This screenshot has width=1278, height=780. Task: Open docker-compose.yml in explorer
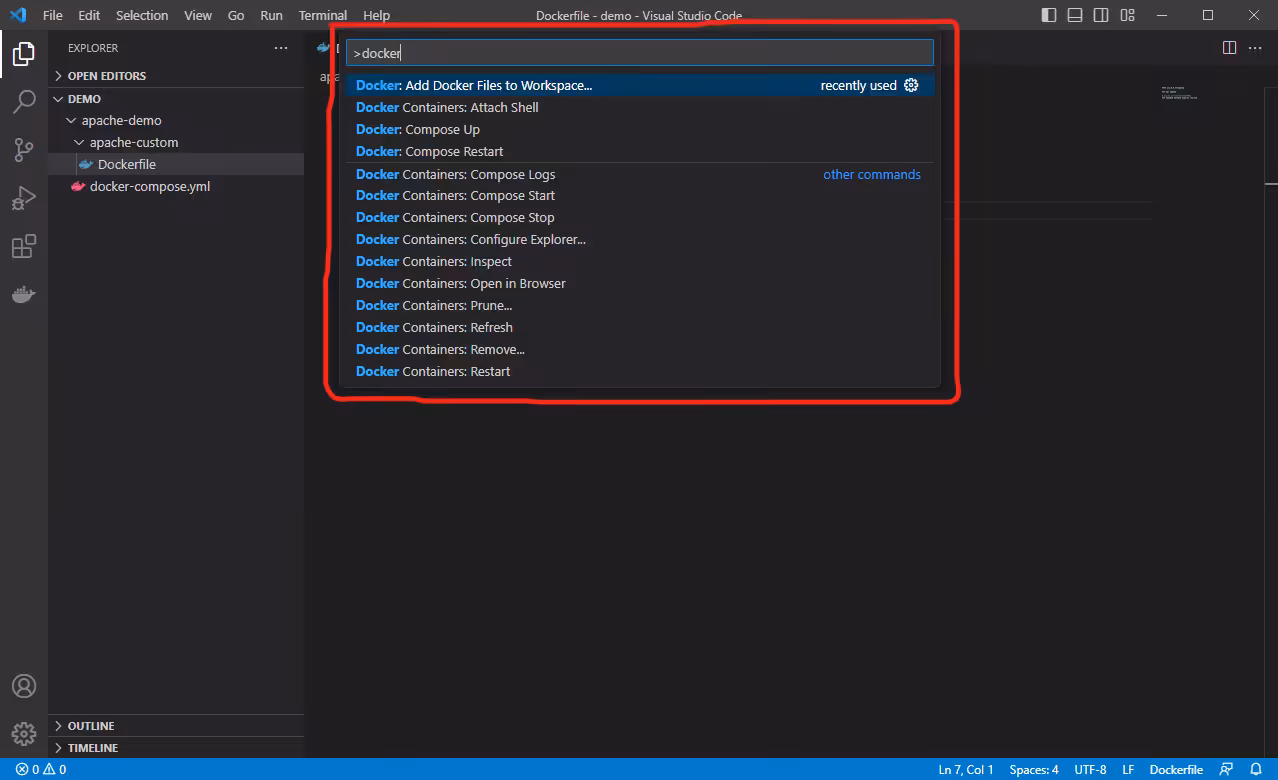tap(176, 186)
